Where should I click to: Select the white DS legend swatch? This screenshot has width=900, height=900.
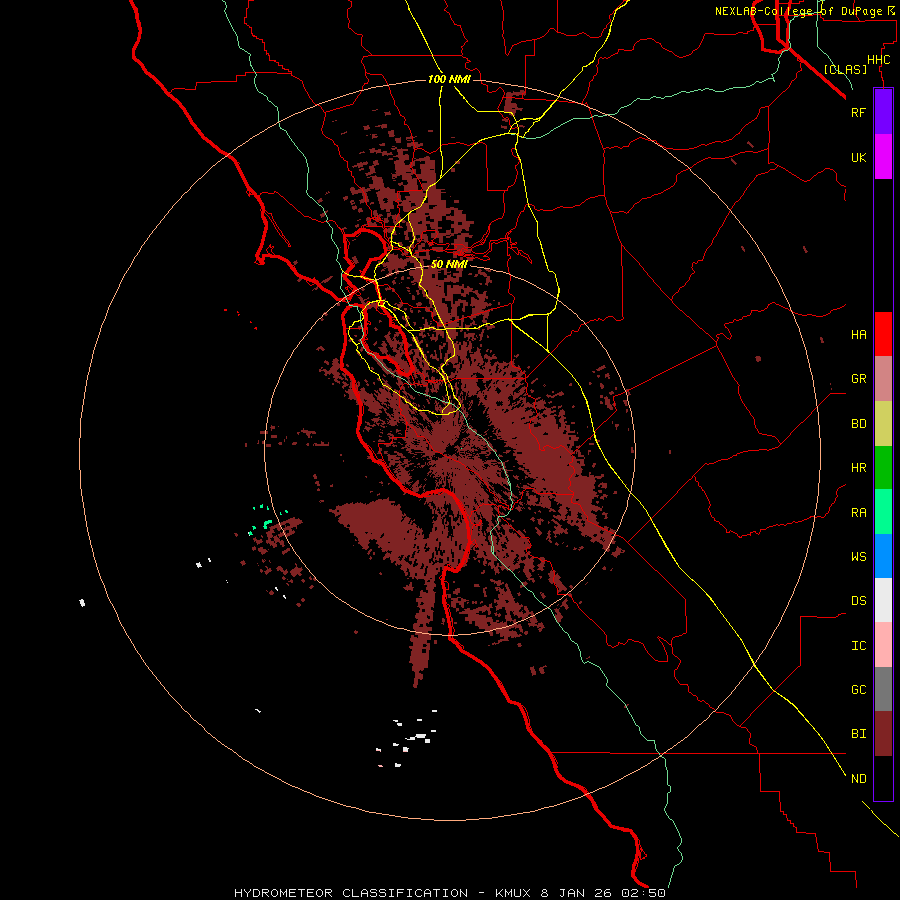click(x=883, y=600)
